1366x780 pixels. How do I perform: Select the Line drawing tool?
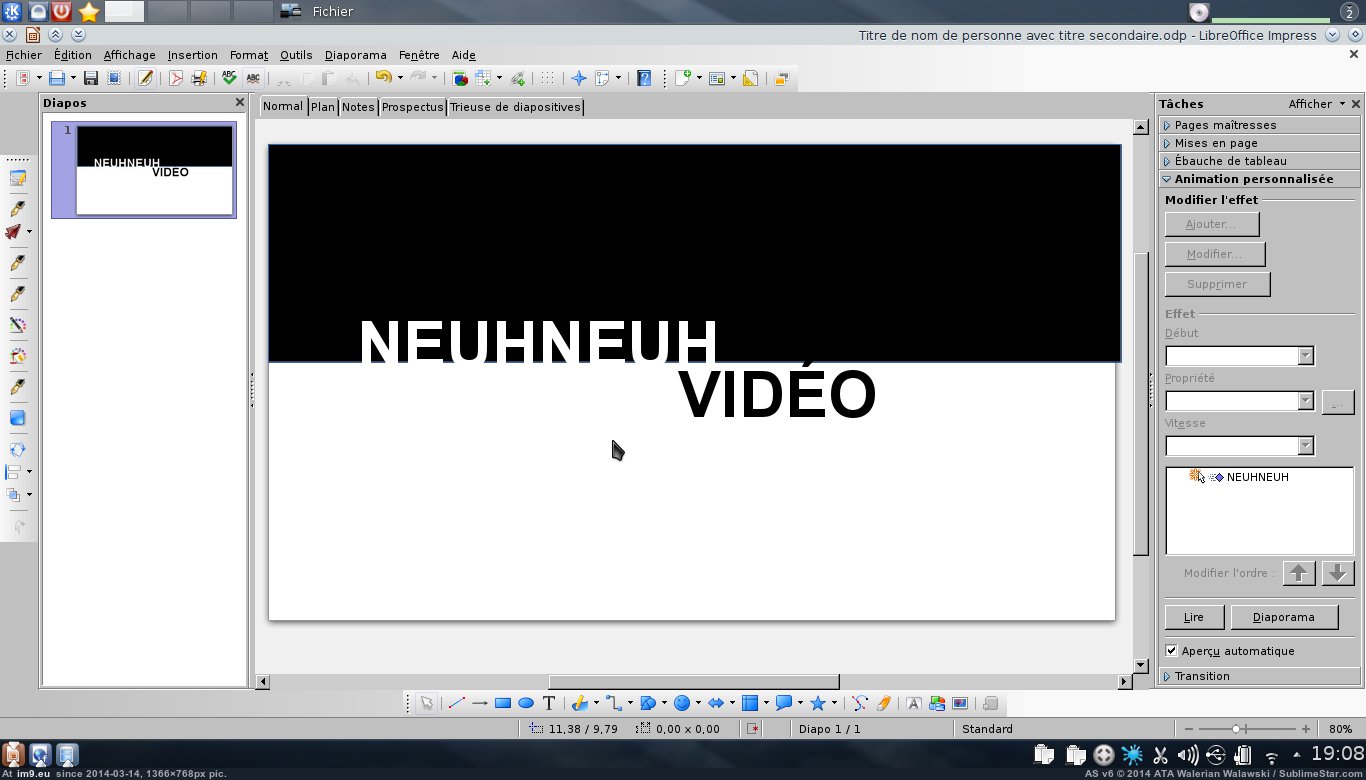point(457,703)
